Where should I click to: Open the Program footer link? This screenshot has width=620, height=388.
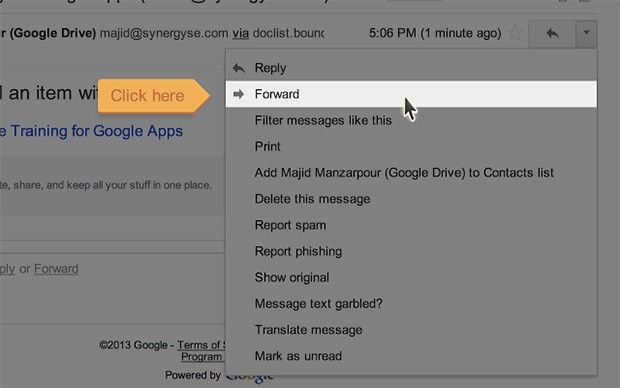point(202,357)
